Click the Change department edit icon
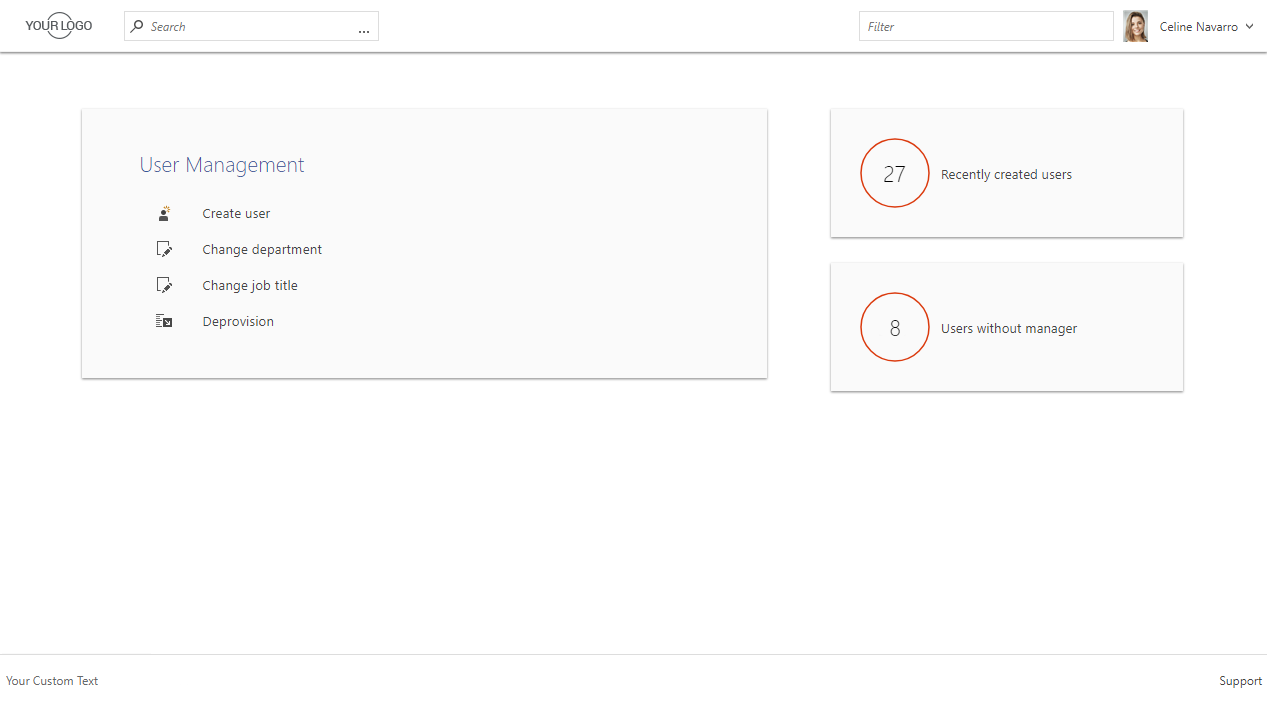Viewport: 1267px width, 703px height. click(164, 249)
